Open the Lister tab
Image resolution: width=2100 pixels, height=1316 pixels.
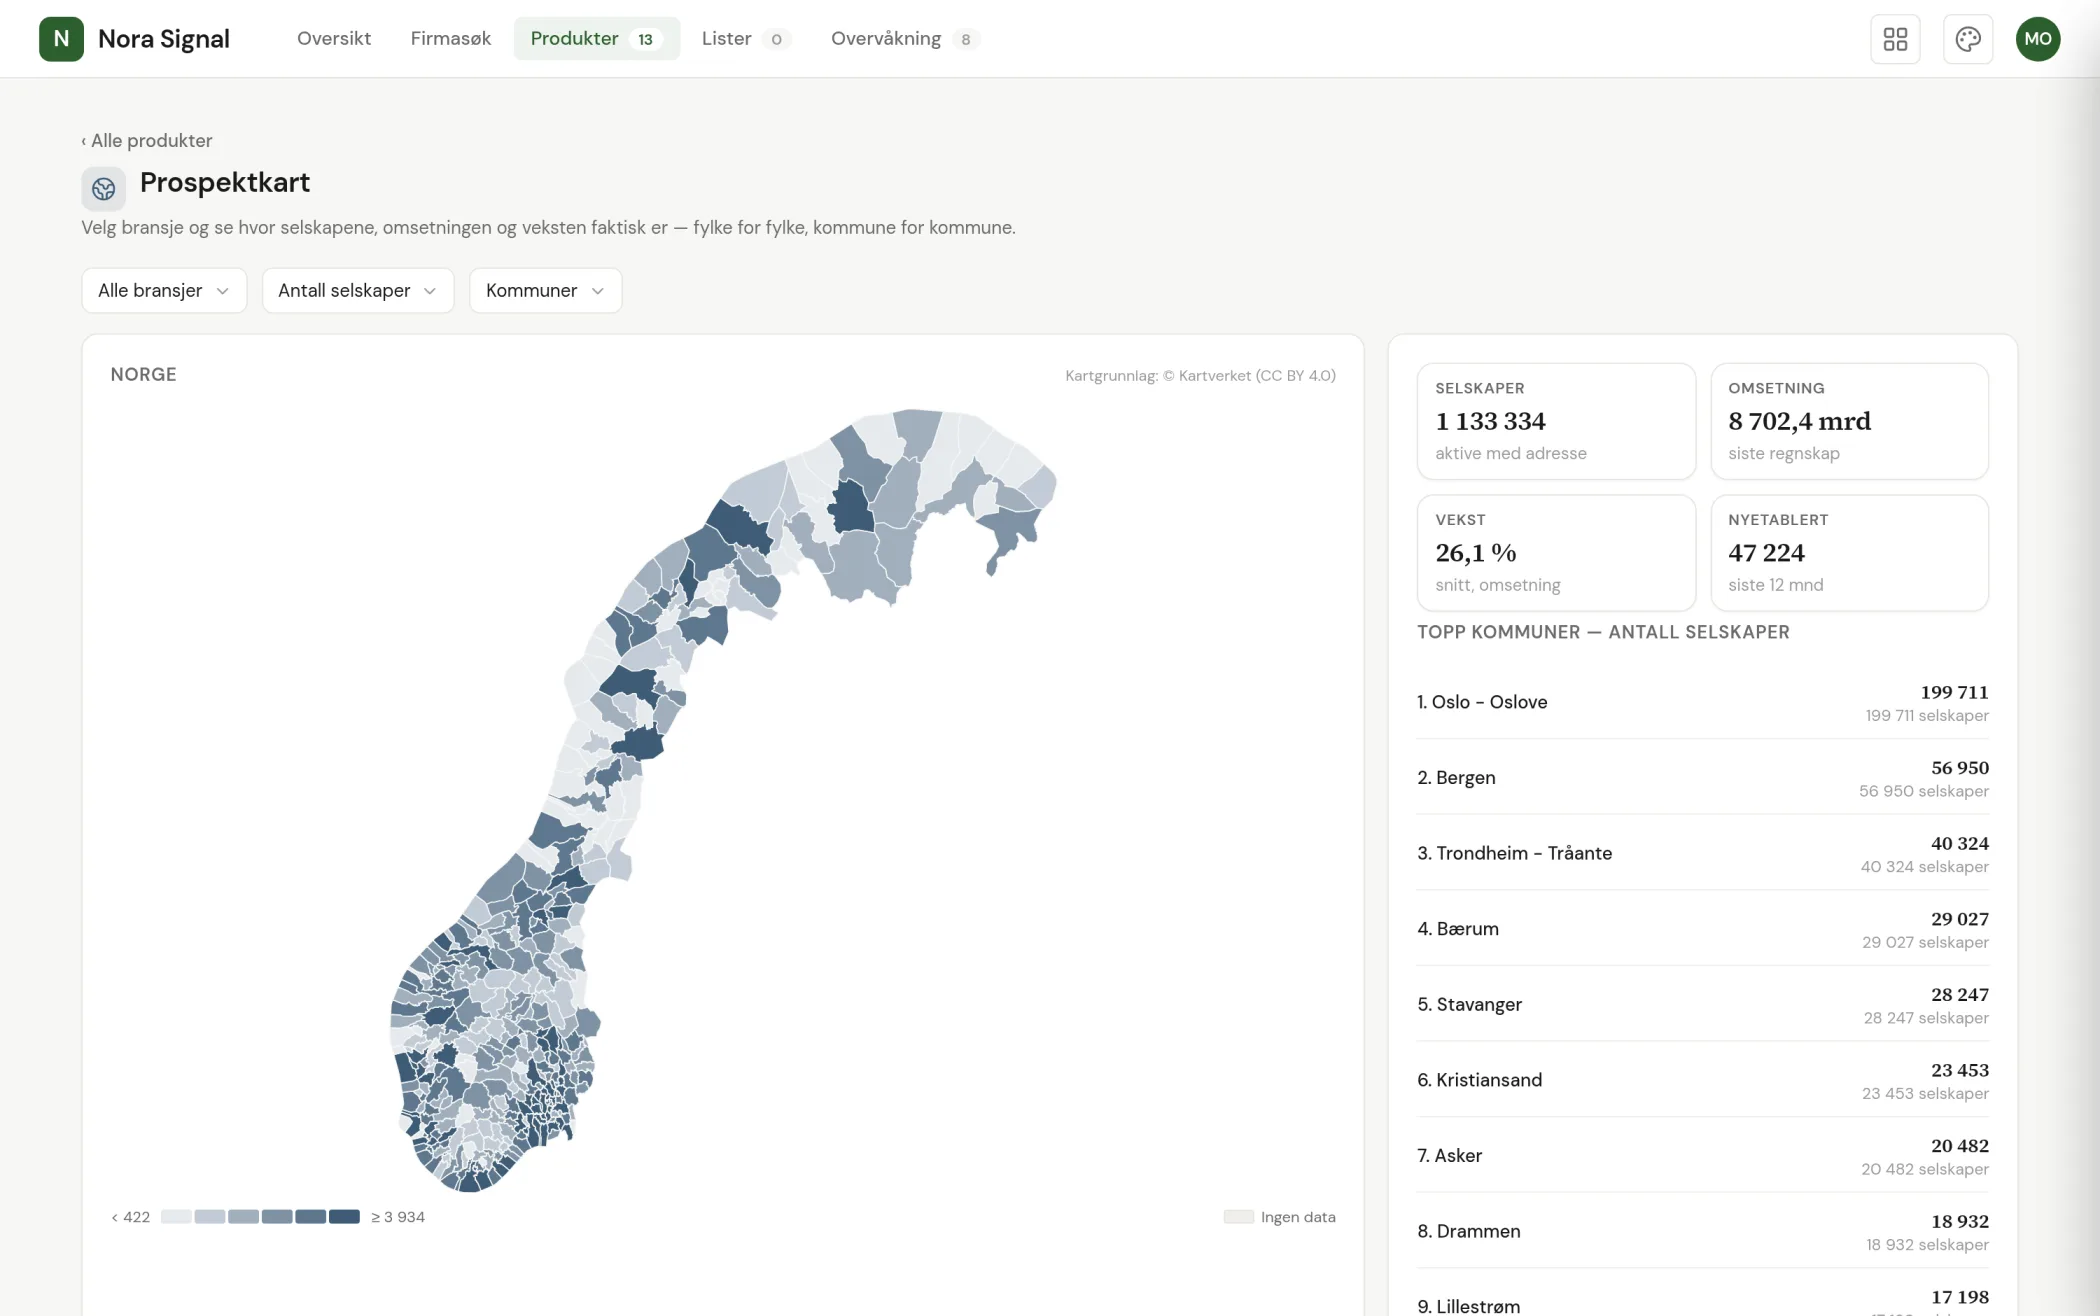(x=746, y=38)
